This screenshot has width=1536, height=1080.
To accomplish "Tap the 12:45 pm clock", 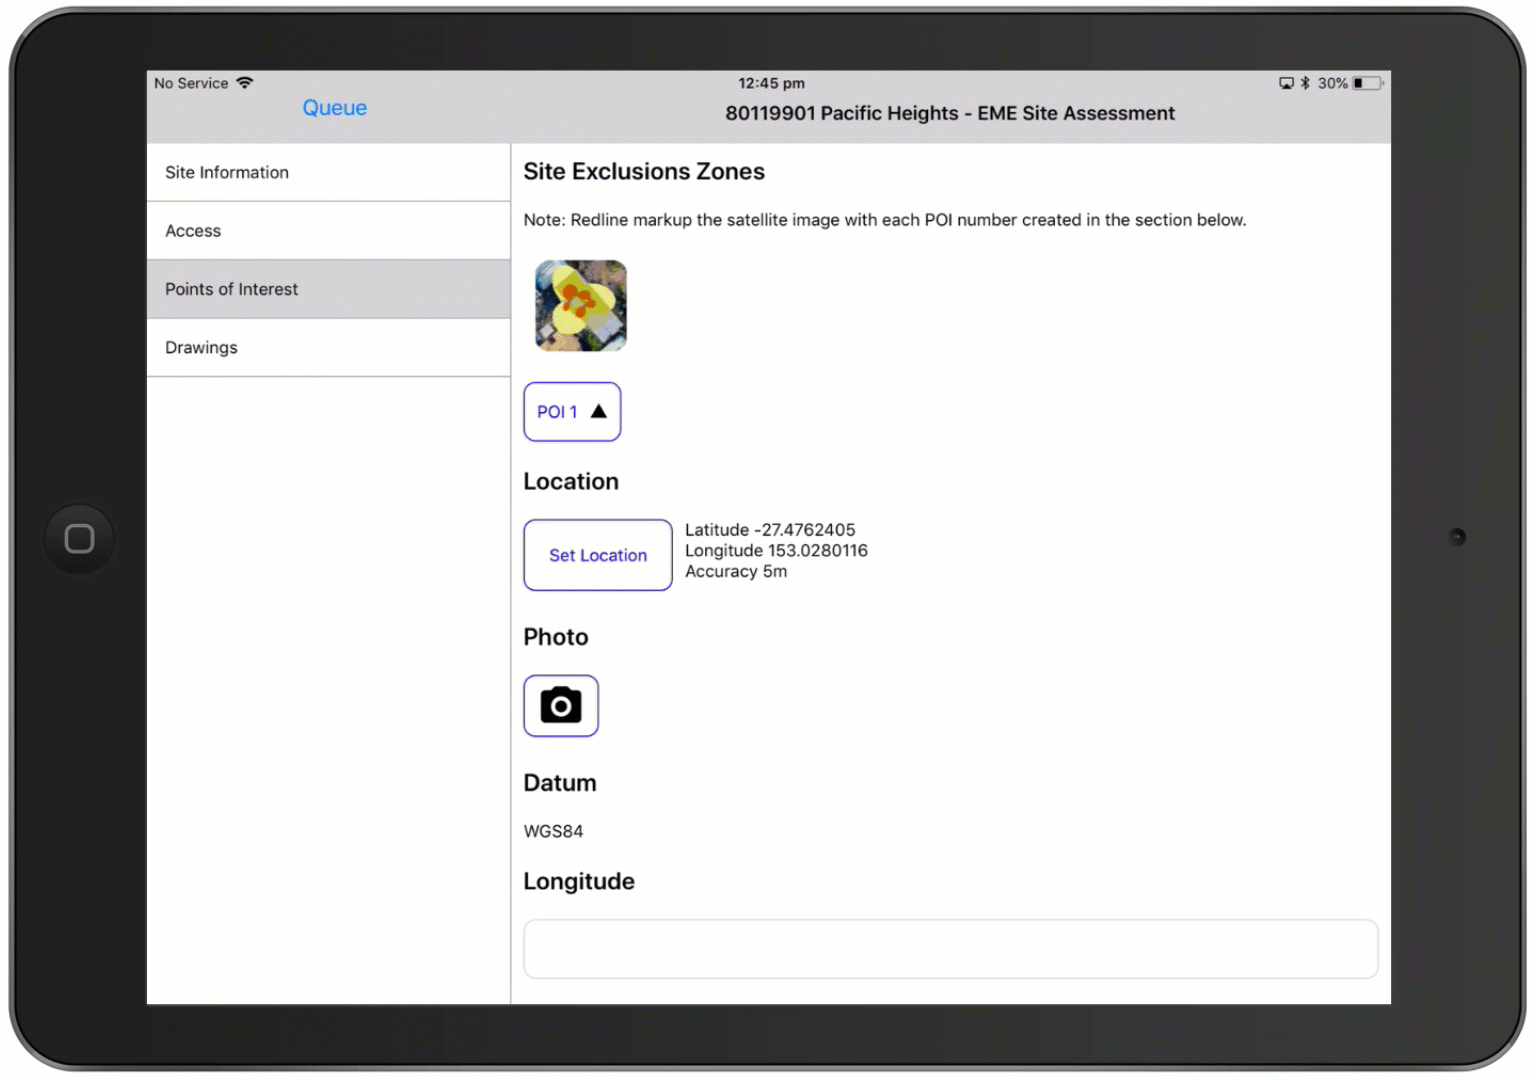I will pyautogui.click(x=771, y=83).
